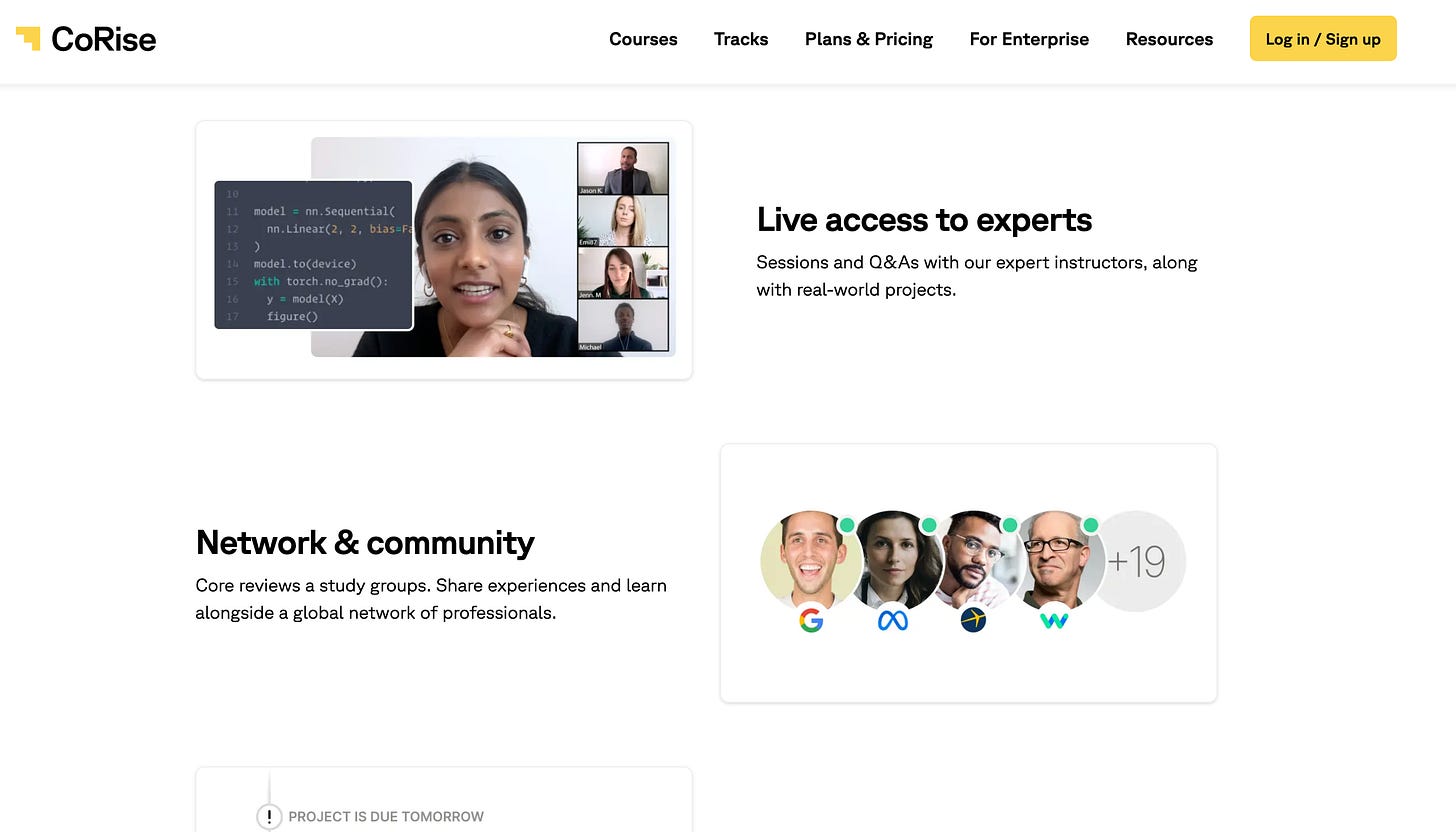Click the woman's avatar above Meta logo
The width and height of the screenshot is (1456, 832).
892,561
